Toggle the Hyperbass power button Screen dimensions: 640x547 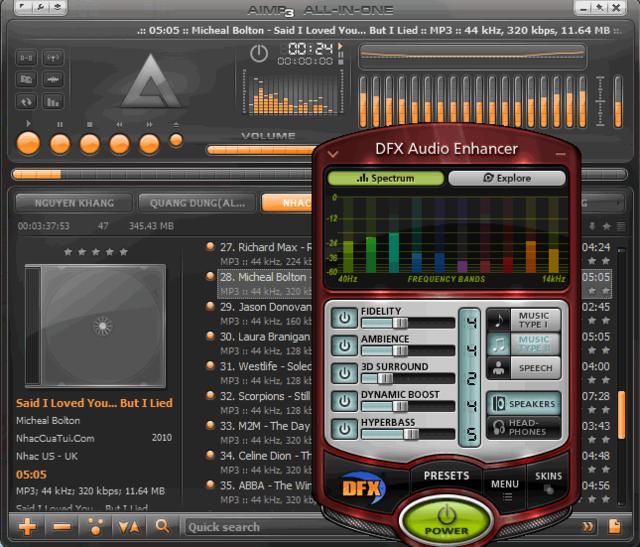tap(345, 428)
